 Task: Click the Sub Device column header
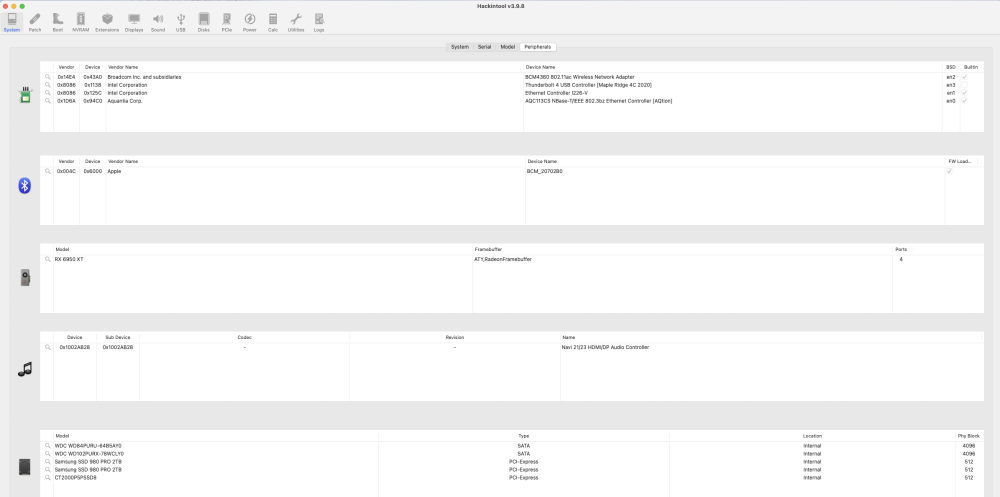coord(118,338)
